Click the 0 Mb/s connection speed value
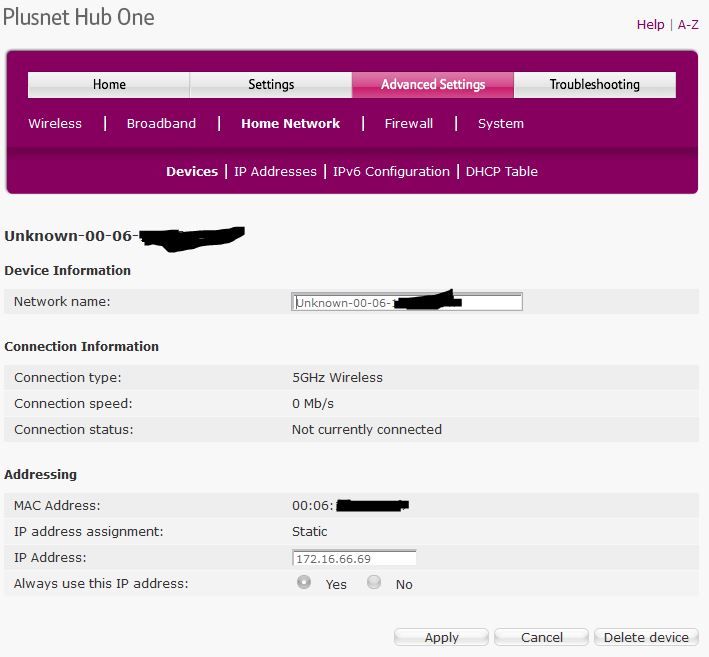Viewport: 709px width, 657px height. point(313,403)
